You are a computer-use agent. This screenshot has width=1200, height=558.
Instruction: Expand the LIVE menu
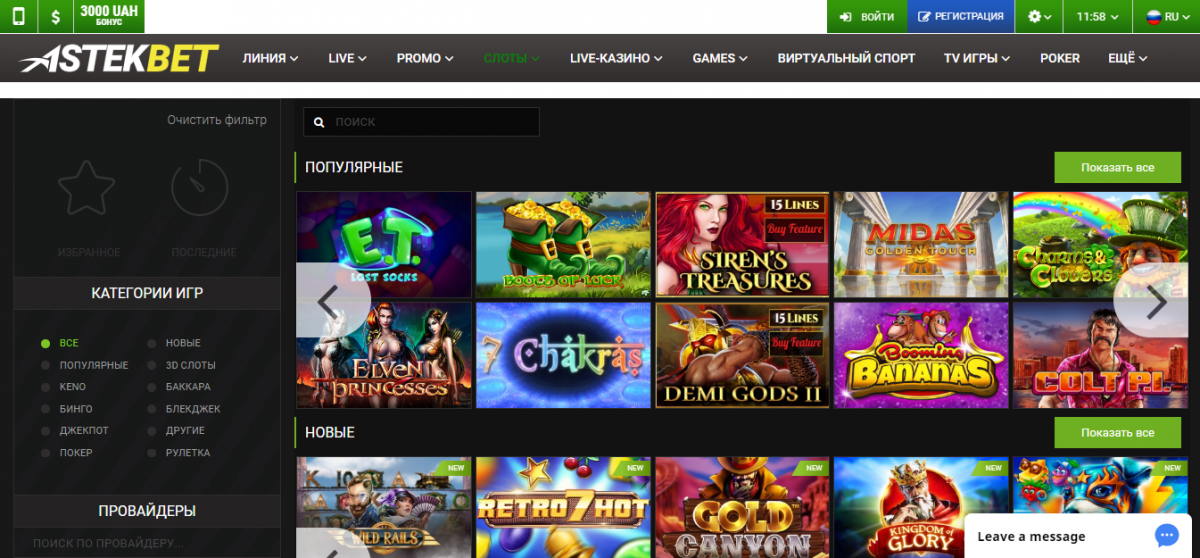(x=347, y=58)
